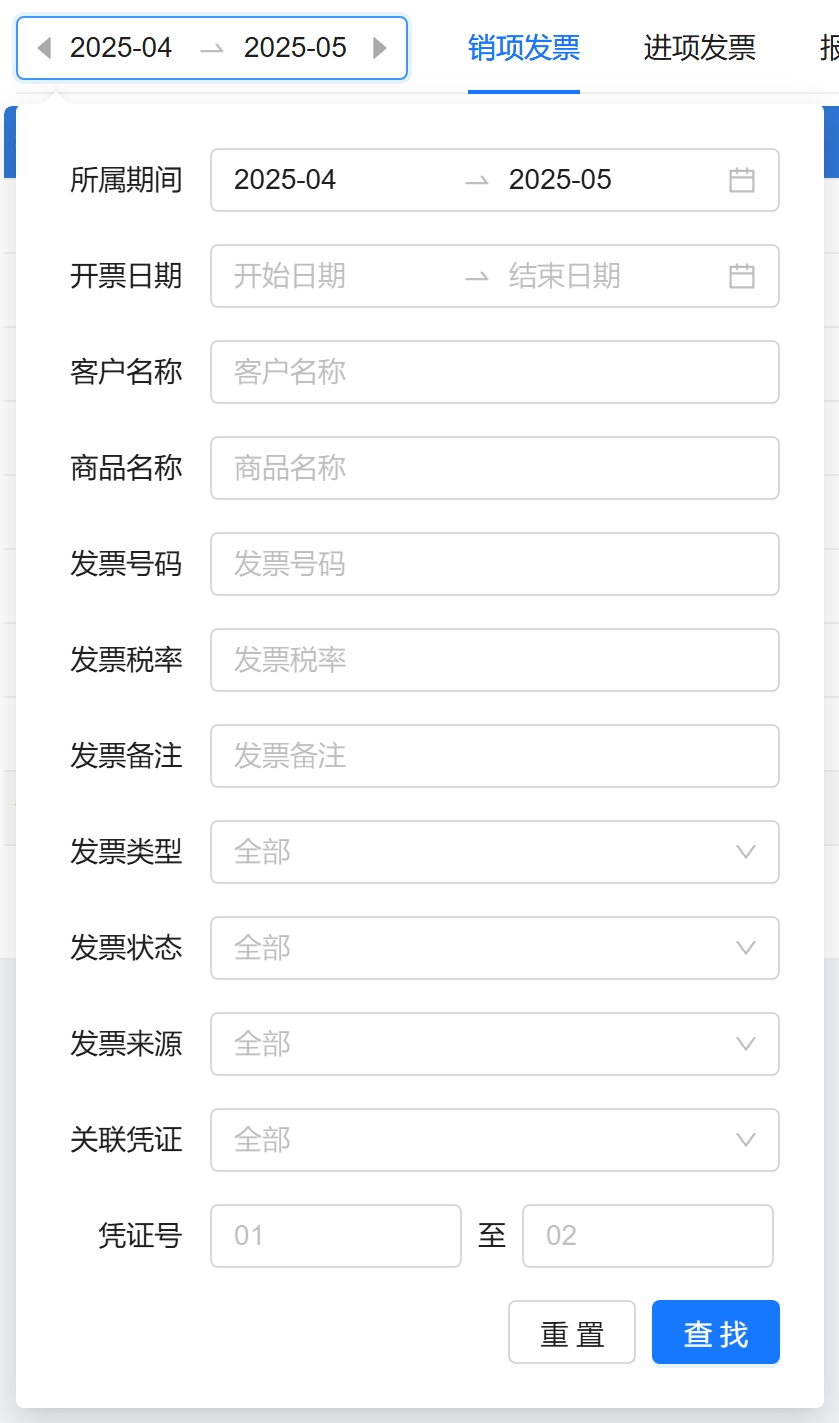839x1423 pixels.
Task: Focus the 客户名称 input field
Action: (x=494, y=372)
